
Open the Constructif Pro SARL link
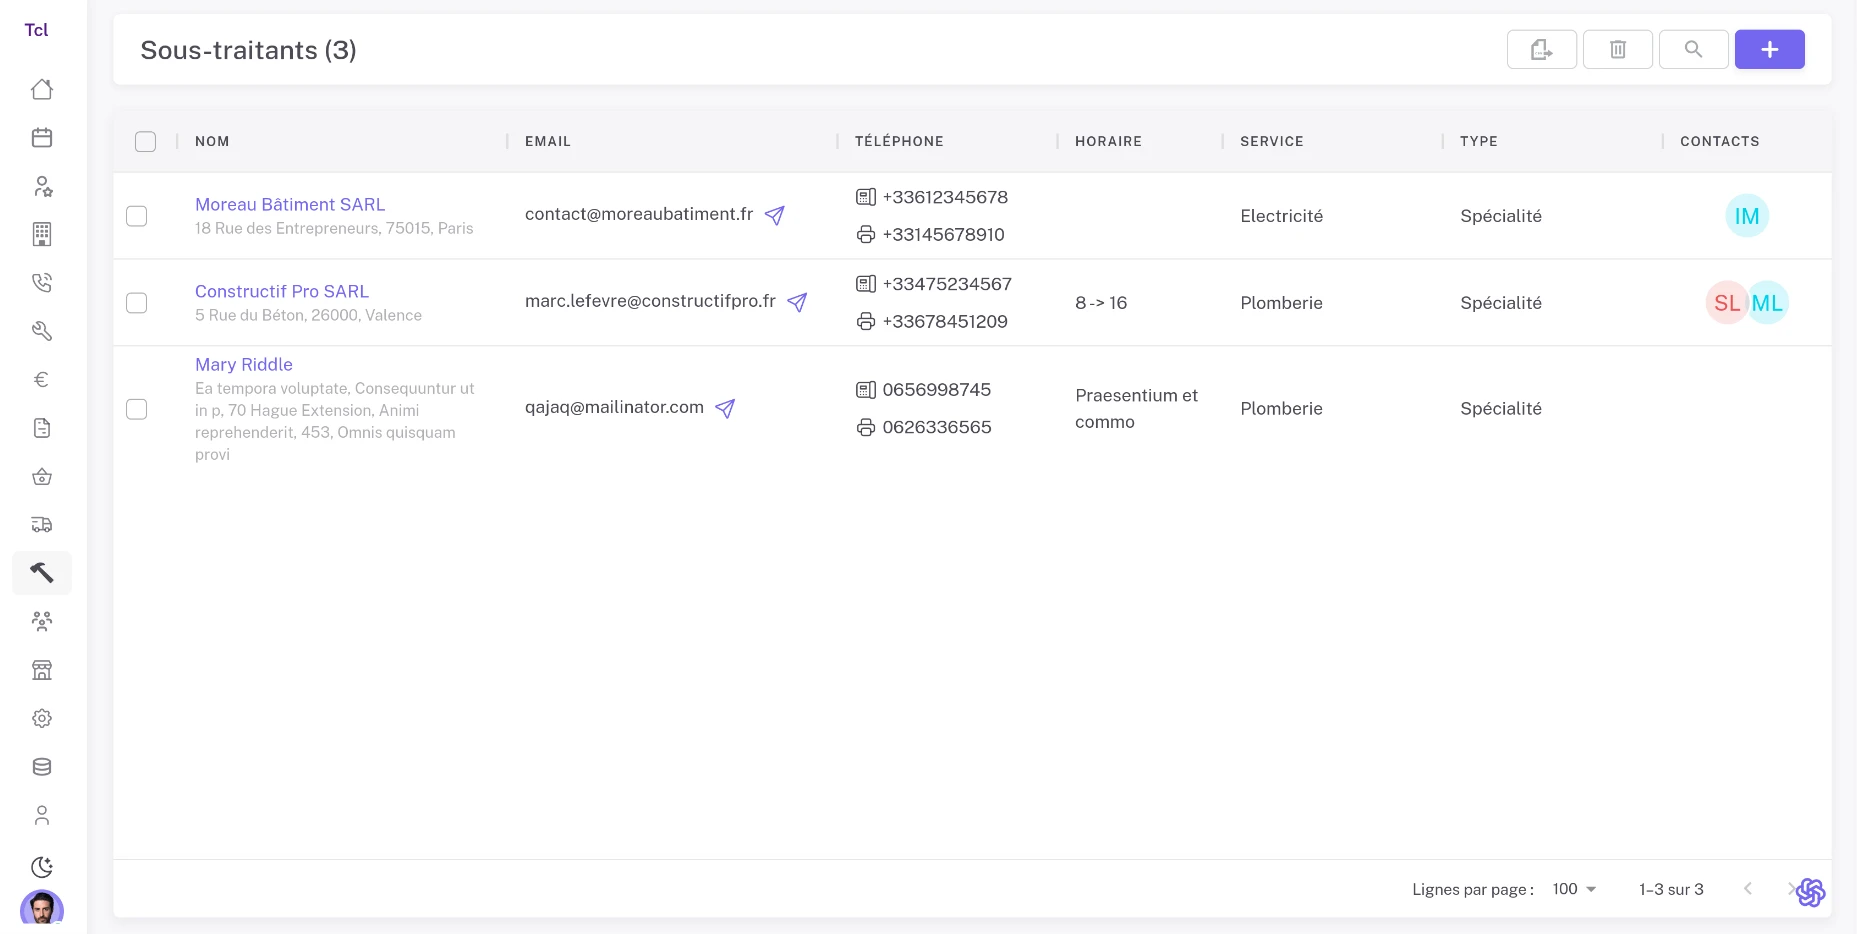click(282, 291)
